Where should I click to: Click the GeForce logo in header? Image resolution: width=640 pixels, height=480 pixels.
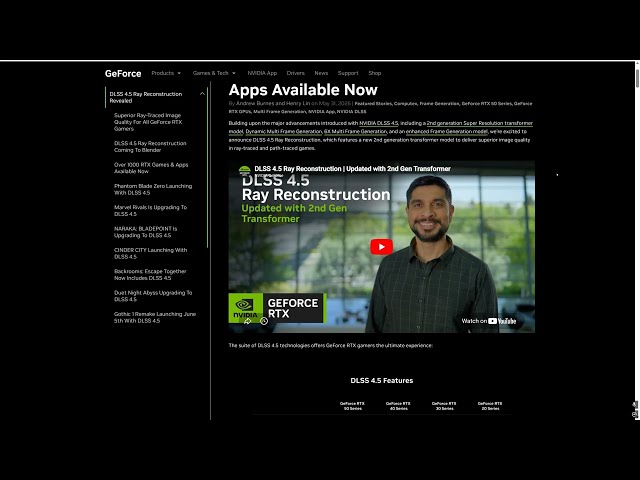[123, 73]
